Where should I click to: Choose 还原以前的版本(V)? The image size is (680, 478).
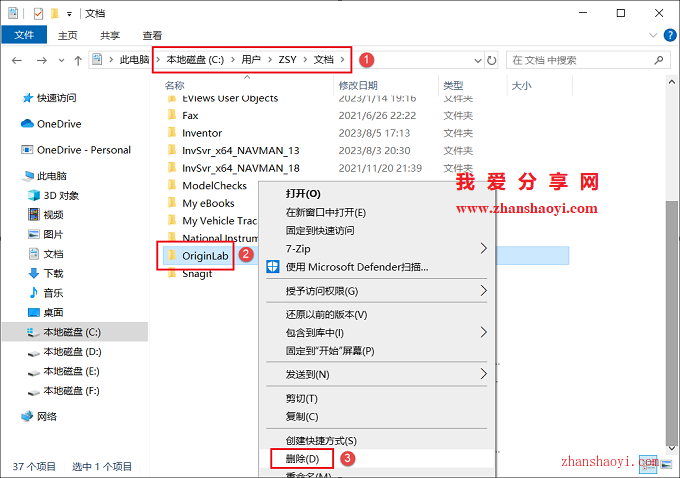click(326, 314)
